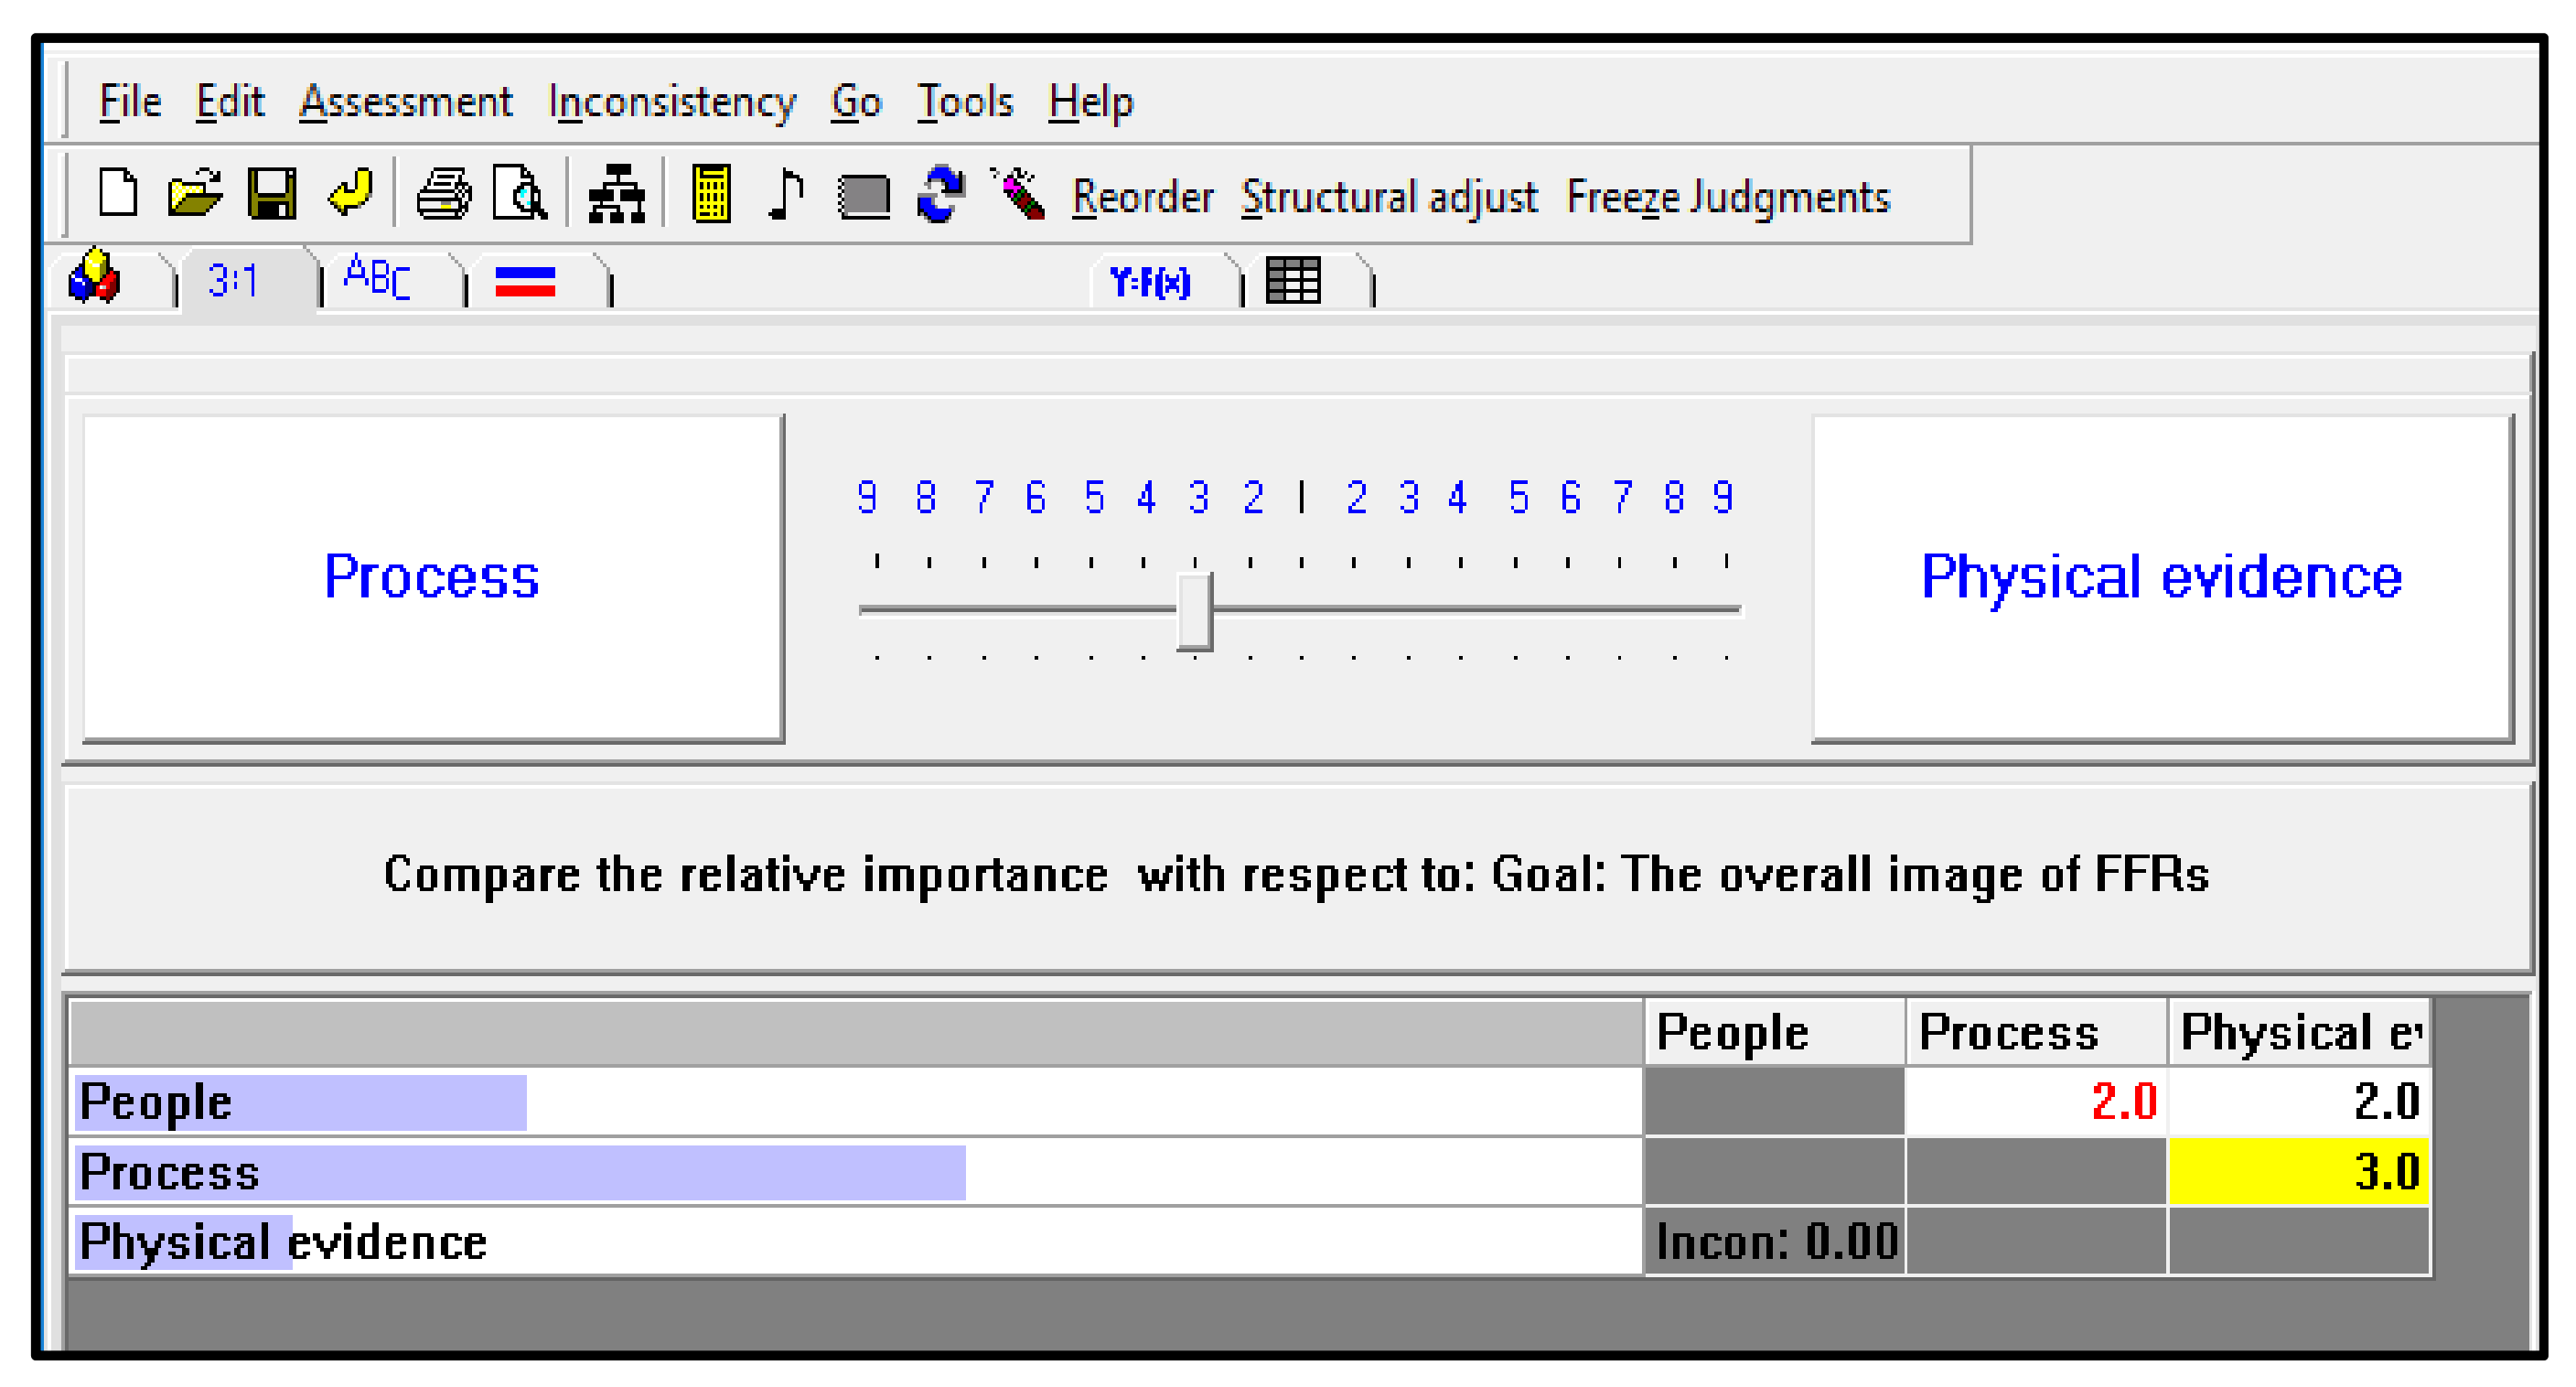Open the Assessment menu

(x=405, y=102)
